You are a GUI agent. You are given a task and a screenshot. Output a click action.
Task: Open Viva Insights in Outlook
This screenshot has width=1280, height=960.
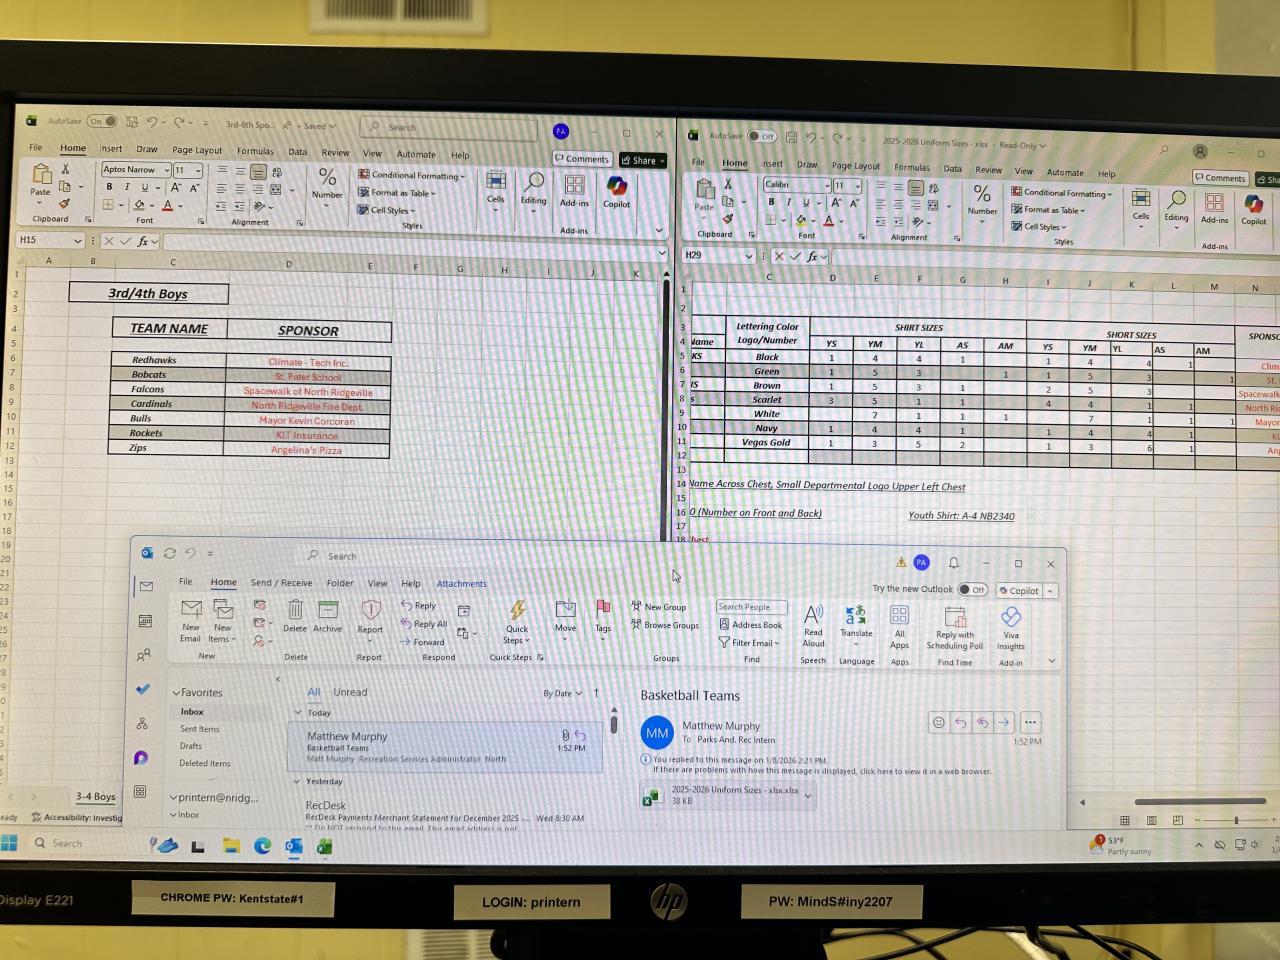(x=1011, y=628)
